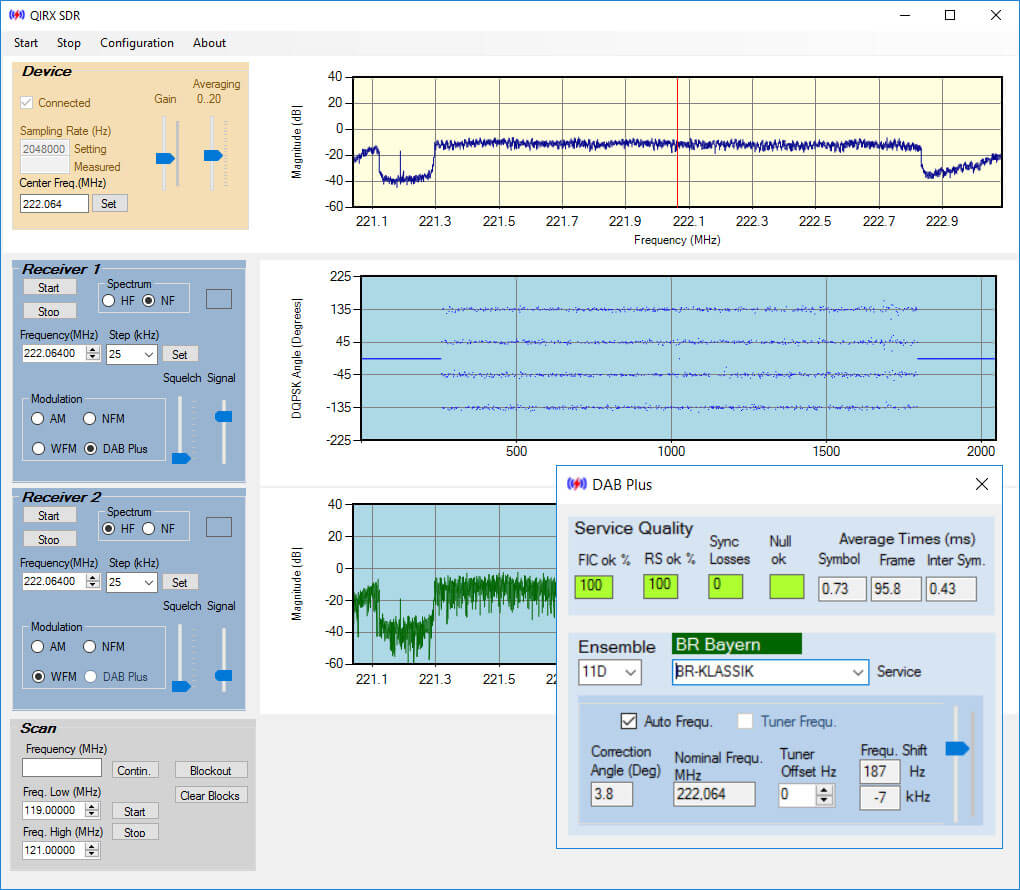This screenshot has width=1020, height=890.
Task: Open the Configuration menu
Action: [x=137, y=43]
